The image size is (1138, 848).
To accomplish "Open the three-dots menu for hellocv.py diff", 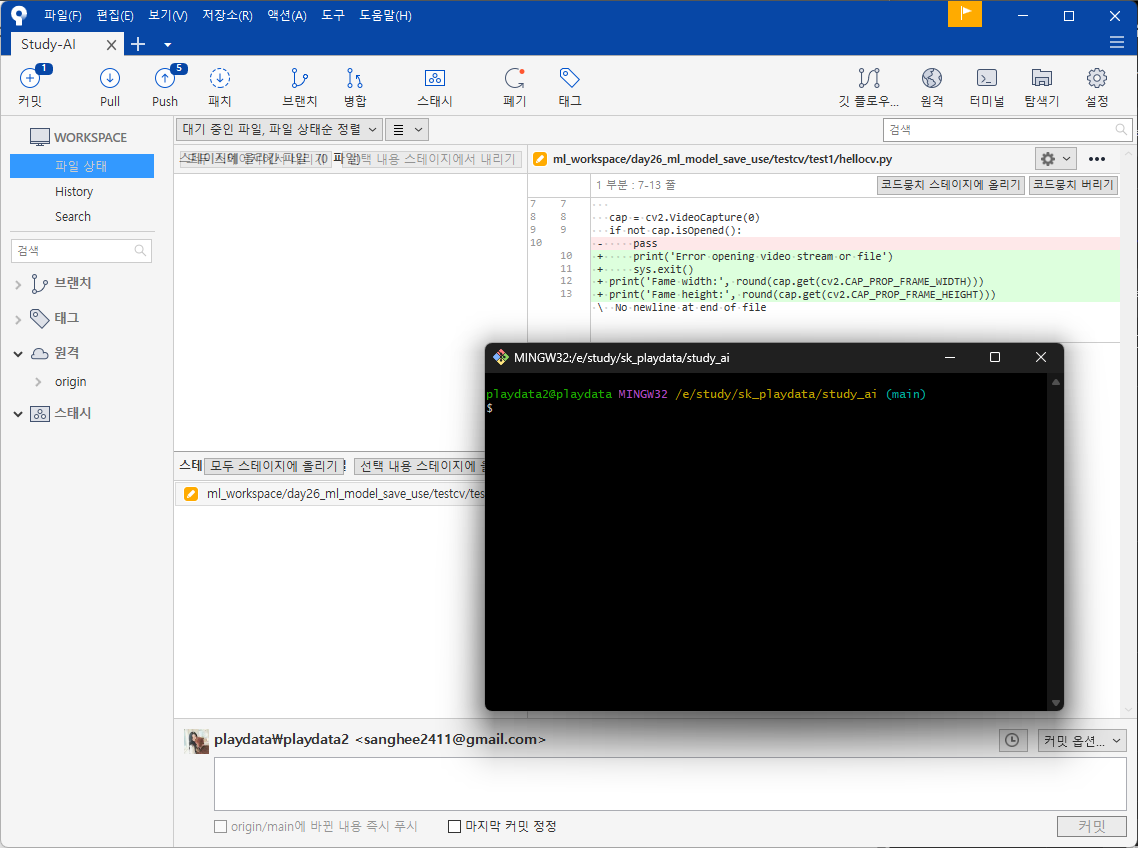I will (1097, 159).
